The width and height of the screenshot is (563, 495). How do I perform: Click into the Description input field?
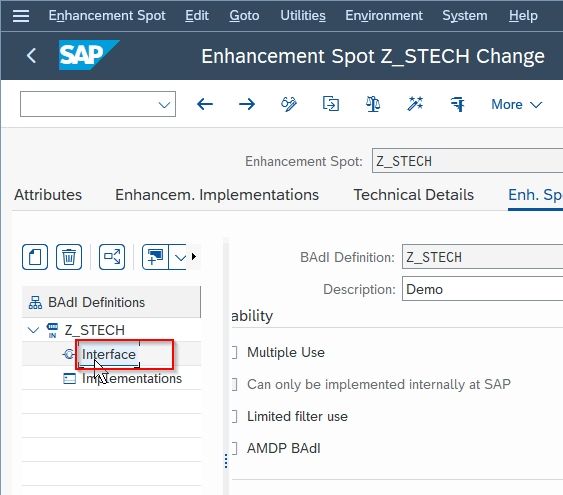[482, 289]
